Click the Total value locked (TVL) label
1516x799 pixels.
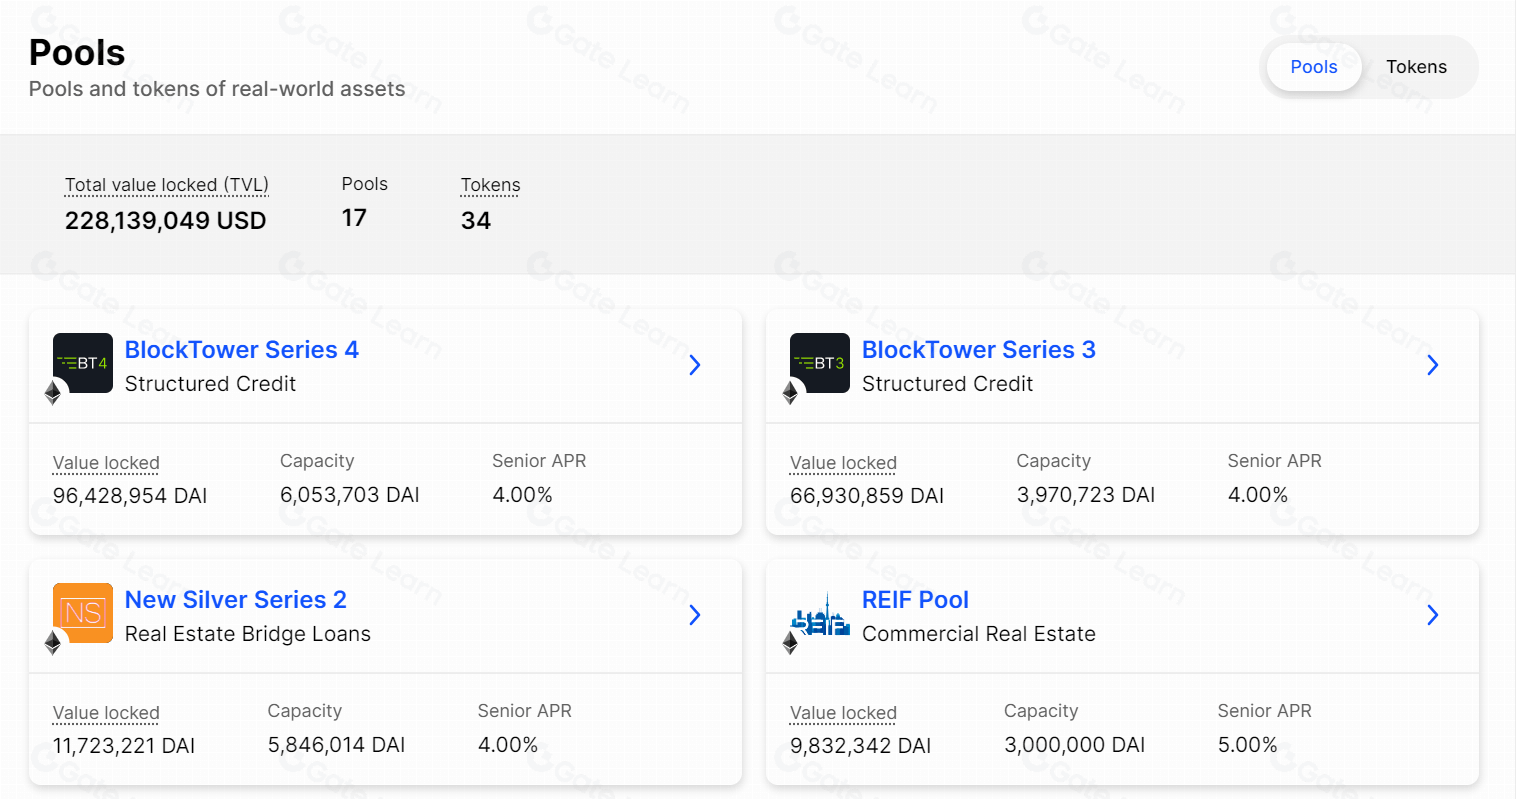pyautogui.click(x=167, y=185)
